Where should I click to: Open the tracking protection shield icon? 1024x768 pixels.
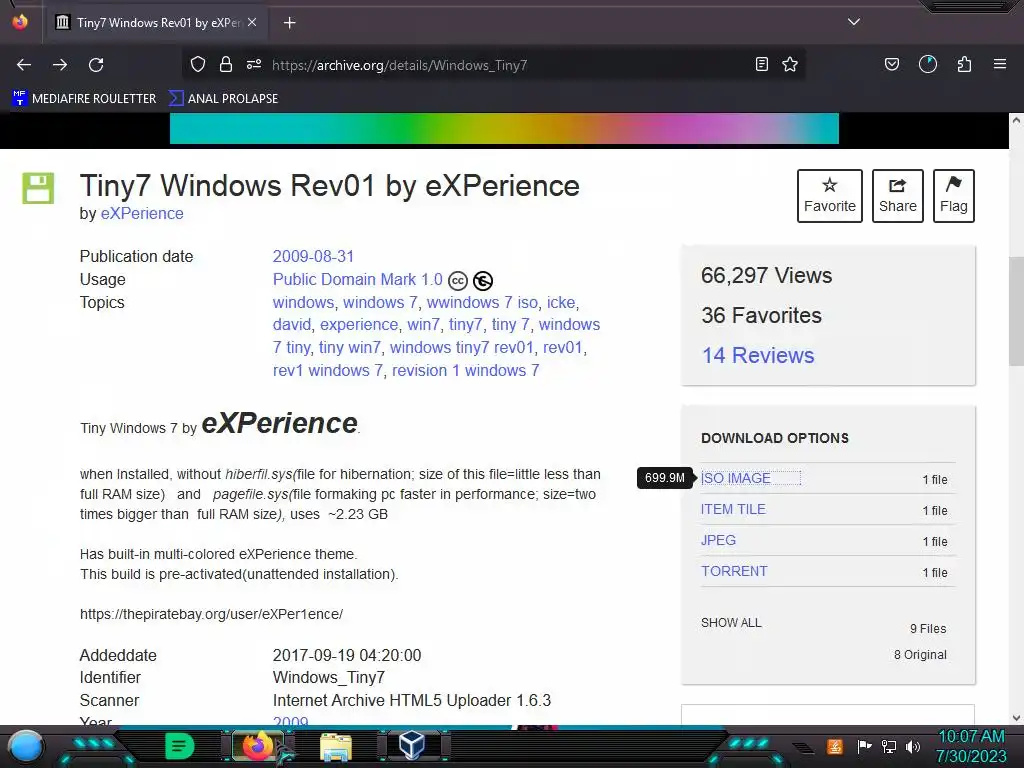click(x=198, y=64)
